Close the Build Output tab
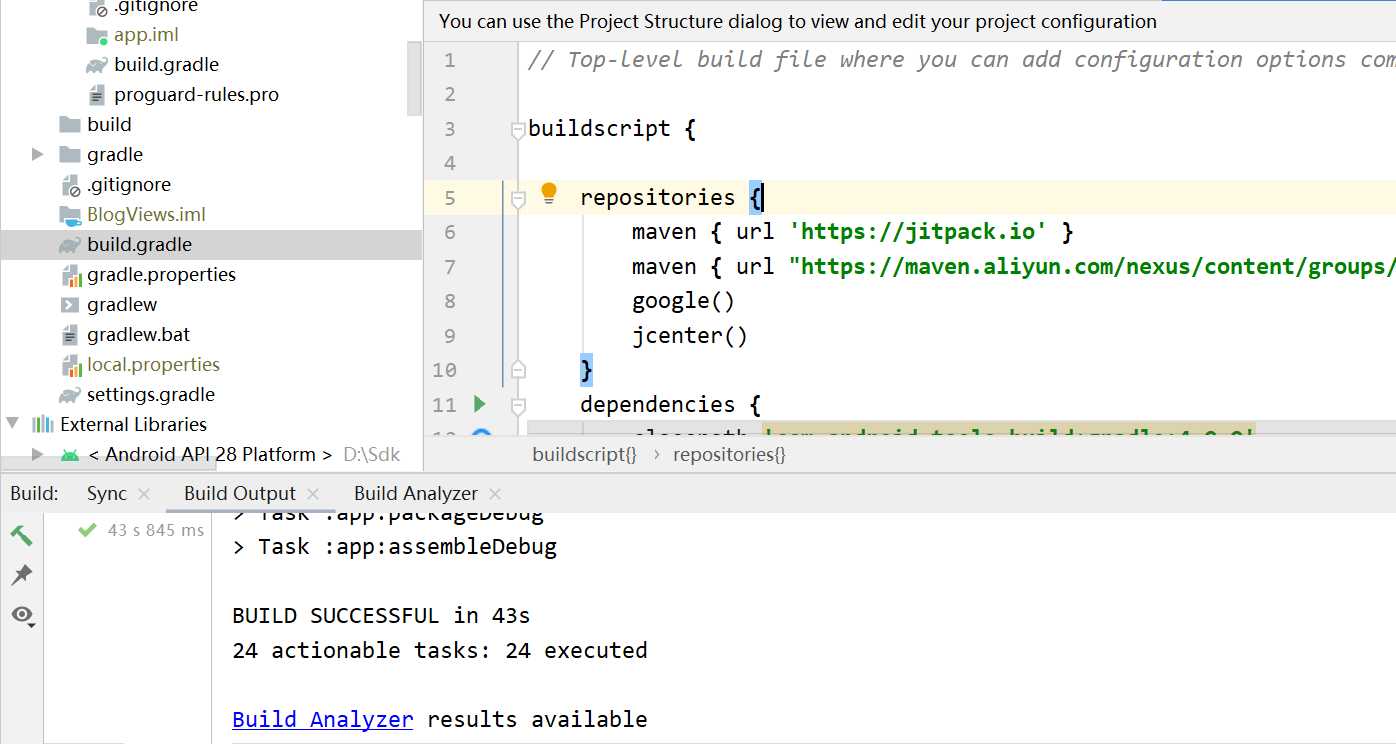The width and height of the screenshot is (1396, 744). click(313, 493)
